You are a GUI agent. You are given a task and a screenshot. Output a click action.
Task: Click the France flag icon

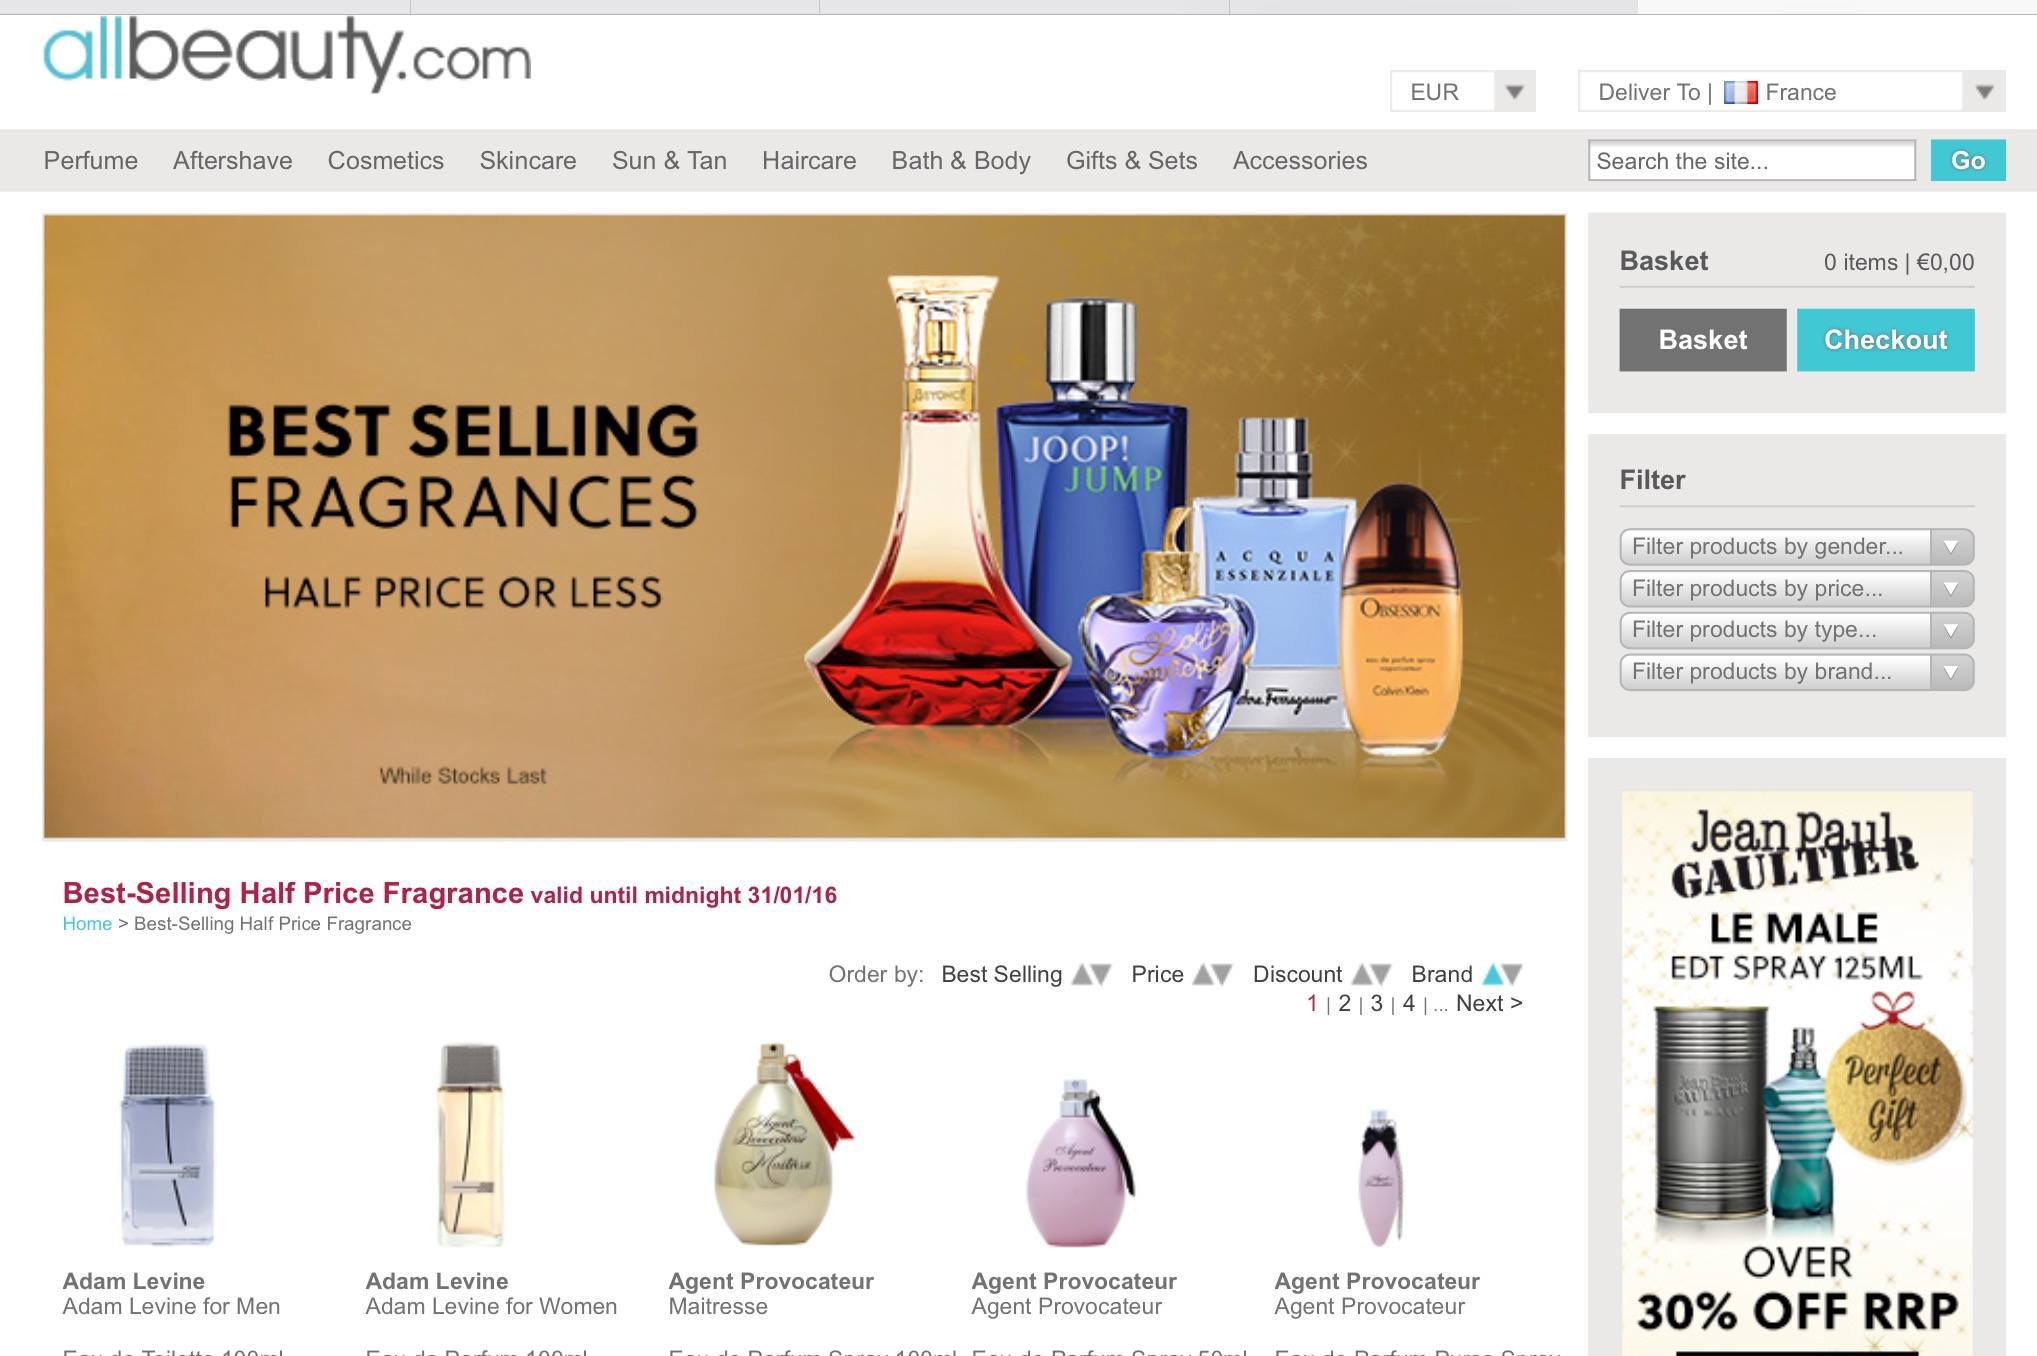pyautogui.click(x=1740, y=92)
